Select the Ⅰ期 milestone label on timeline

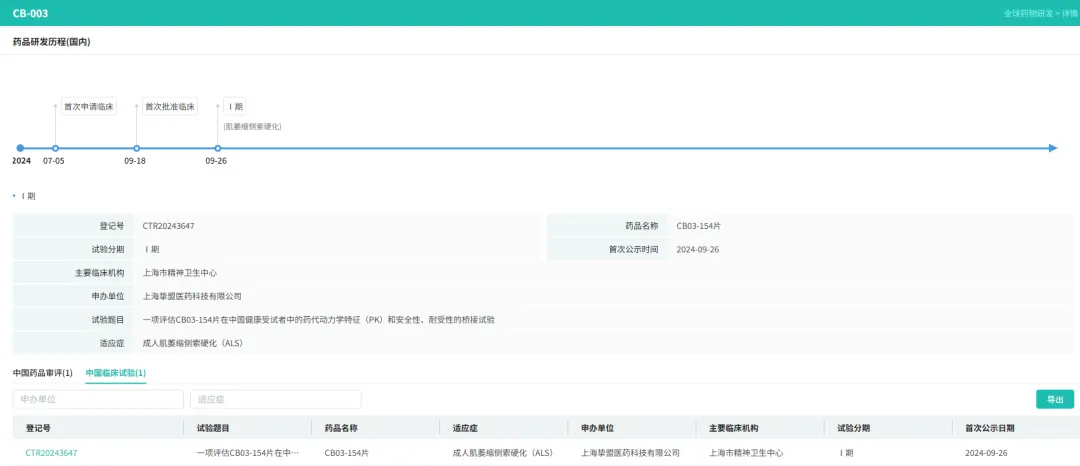coord(236,106)
